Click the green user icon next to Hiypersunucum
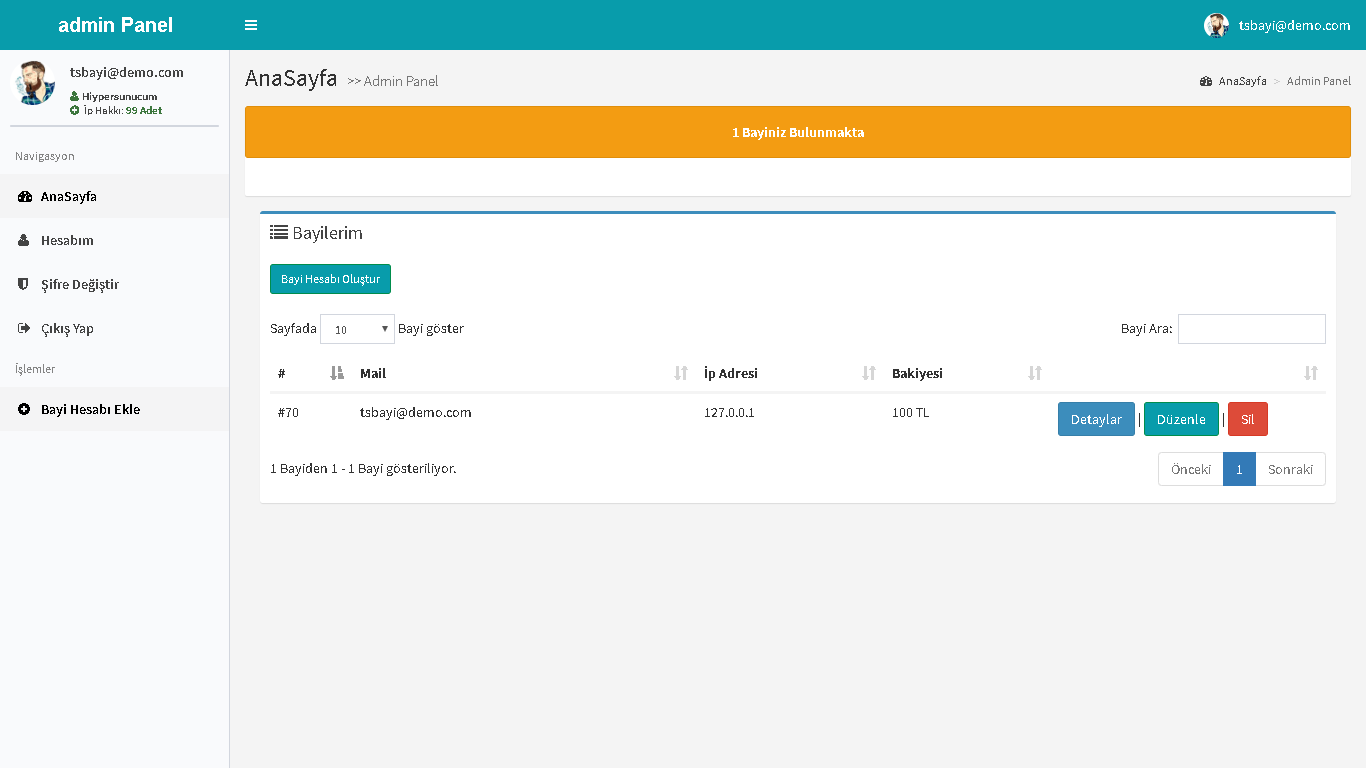Screen dimensions: 1366x768 [74, 97]
